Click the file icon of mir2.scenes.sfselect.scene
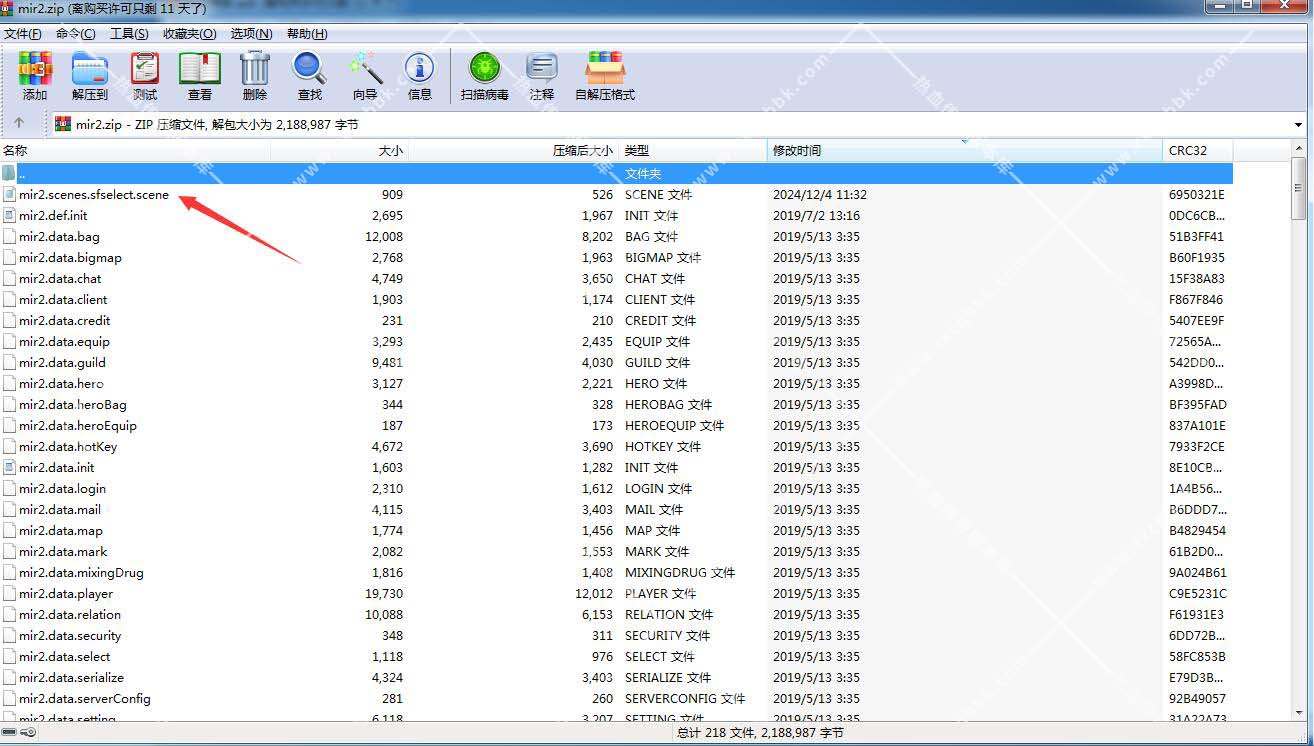This screenshot has height=746, width=1314. (x=9, y=194)
